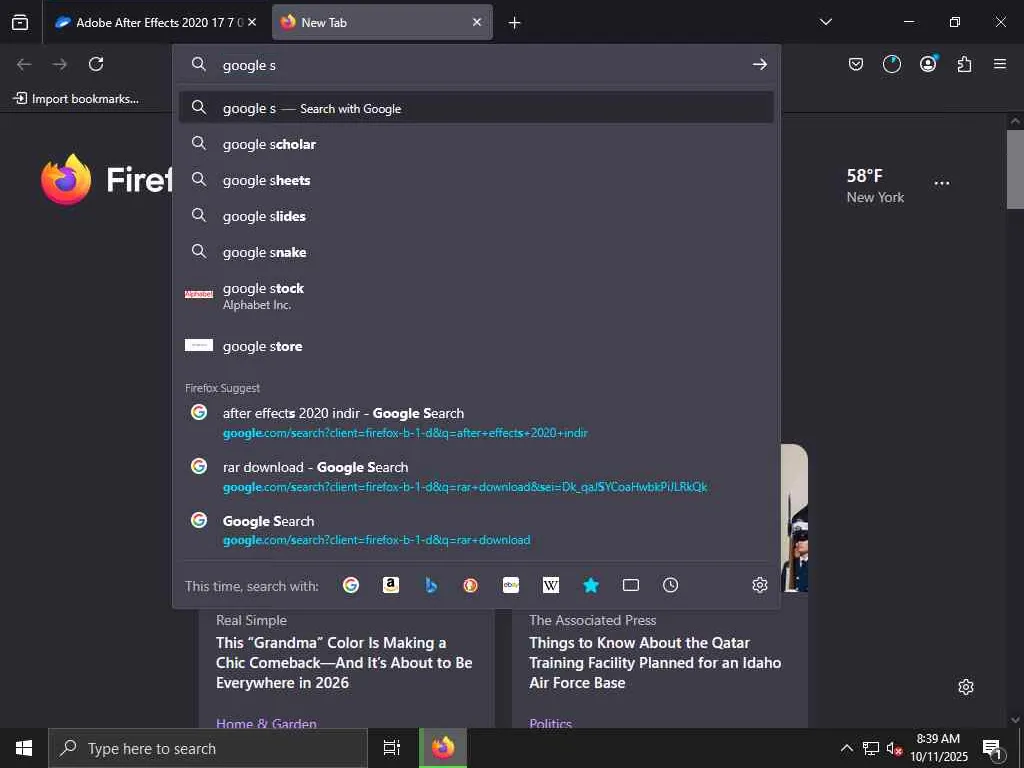Choose the 'google slides' suggestion
The width and height of the screenshot is (1024, 768).
click(x=476, y=216)
